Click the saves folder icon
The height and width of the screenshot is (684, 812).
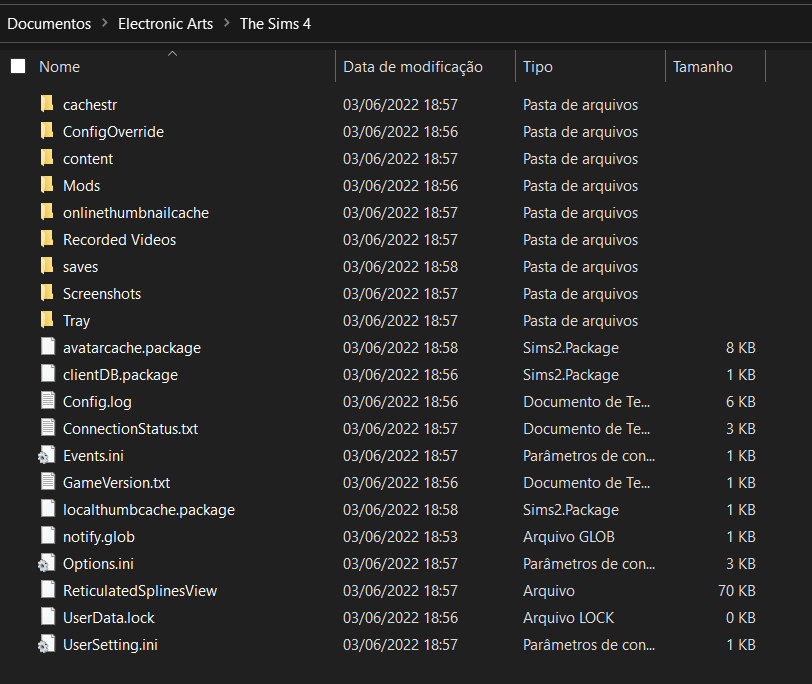pos(47,266)
